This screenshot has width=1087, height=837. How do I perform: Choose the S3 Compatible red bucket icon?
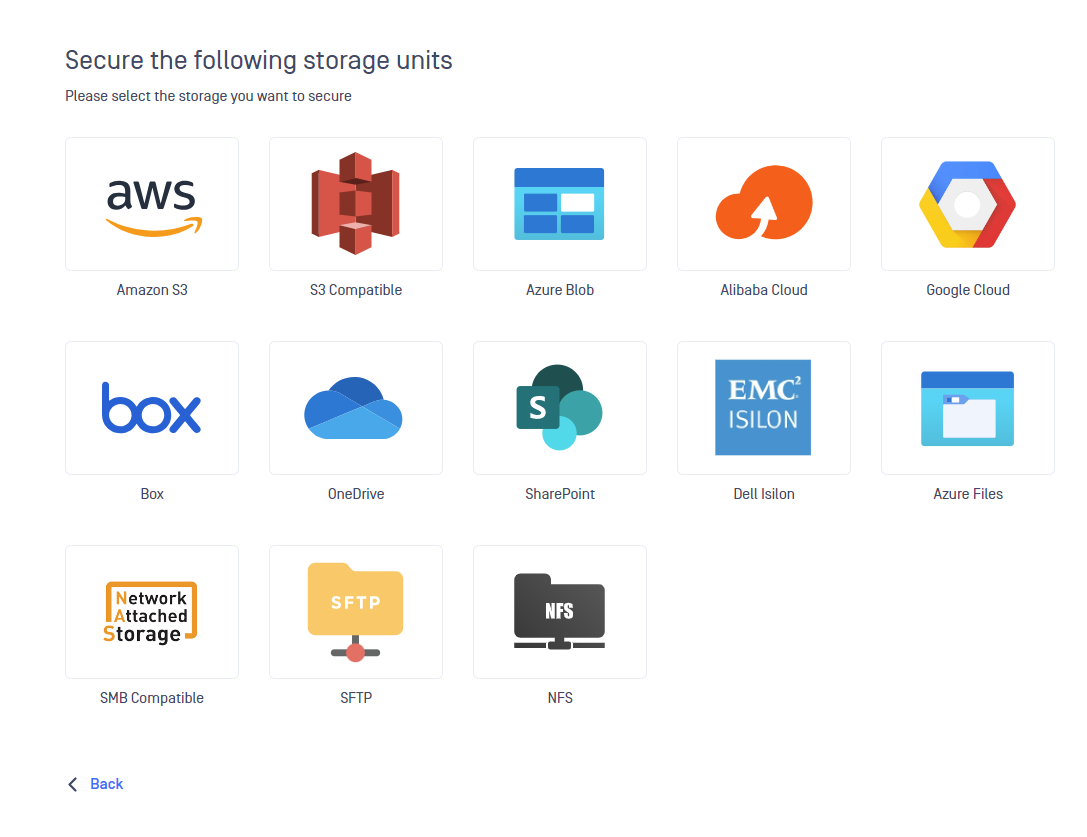[356, 204]
